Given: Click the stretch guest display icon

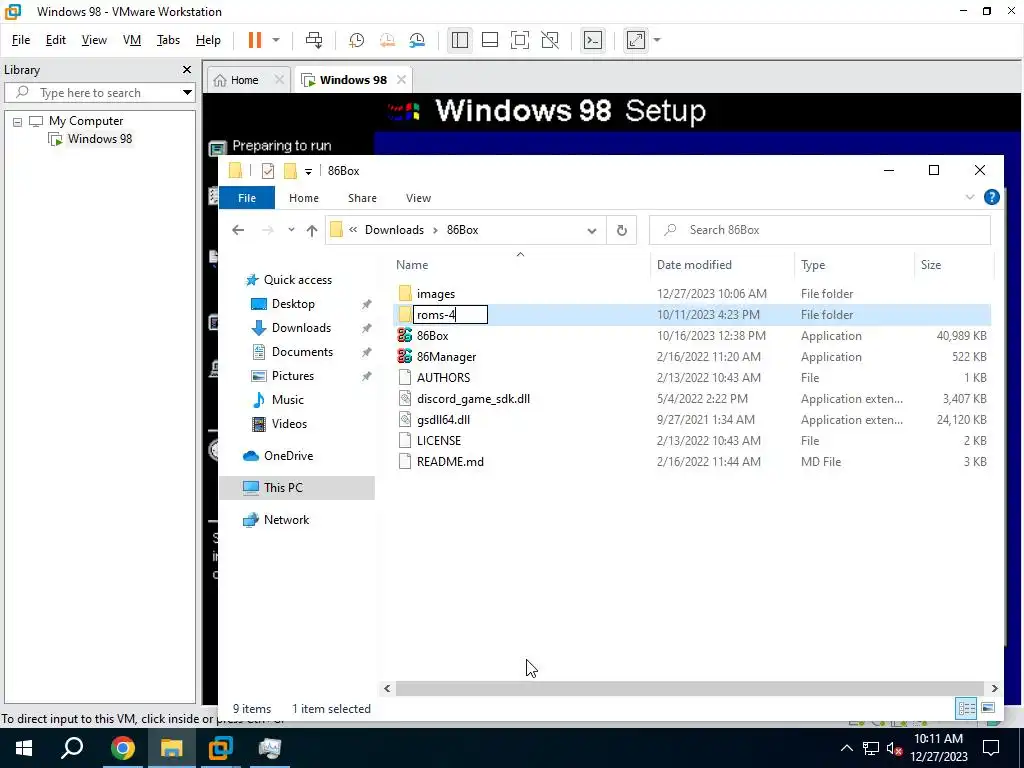Looking at the screenshot, I should [635, 40].
